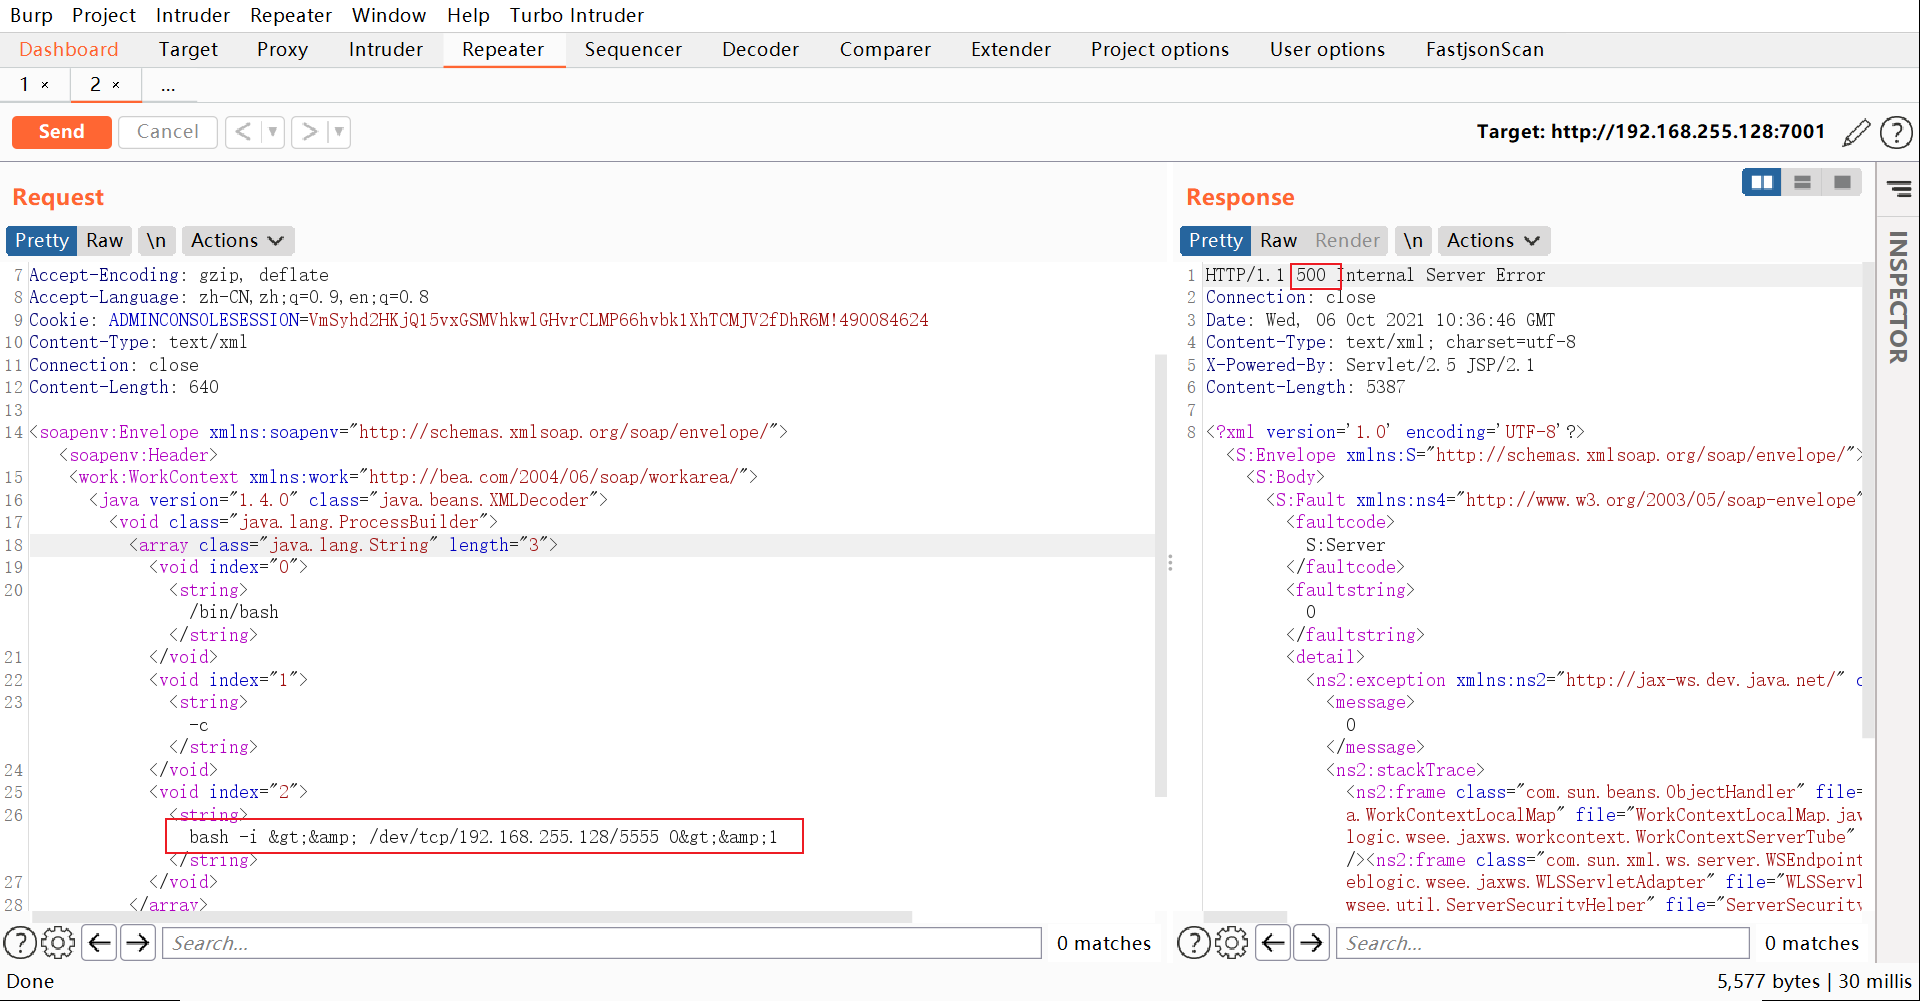Image resolution: width=1920 pixels, height=1001 pixels.
Task: Click the response vertical scrollbar
Action: [1867, 500]
